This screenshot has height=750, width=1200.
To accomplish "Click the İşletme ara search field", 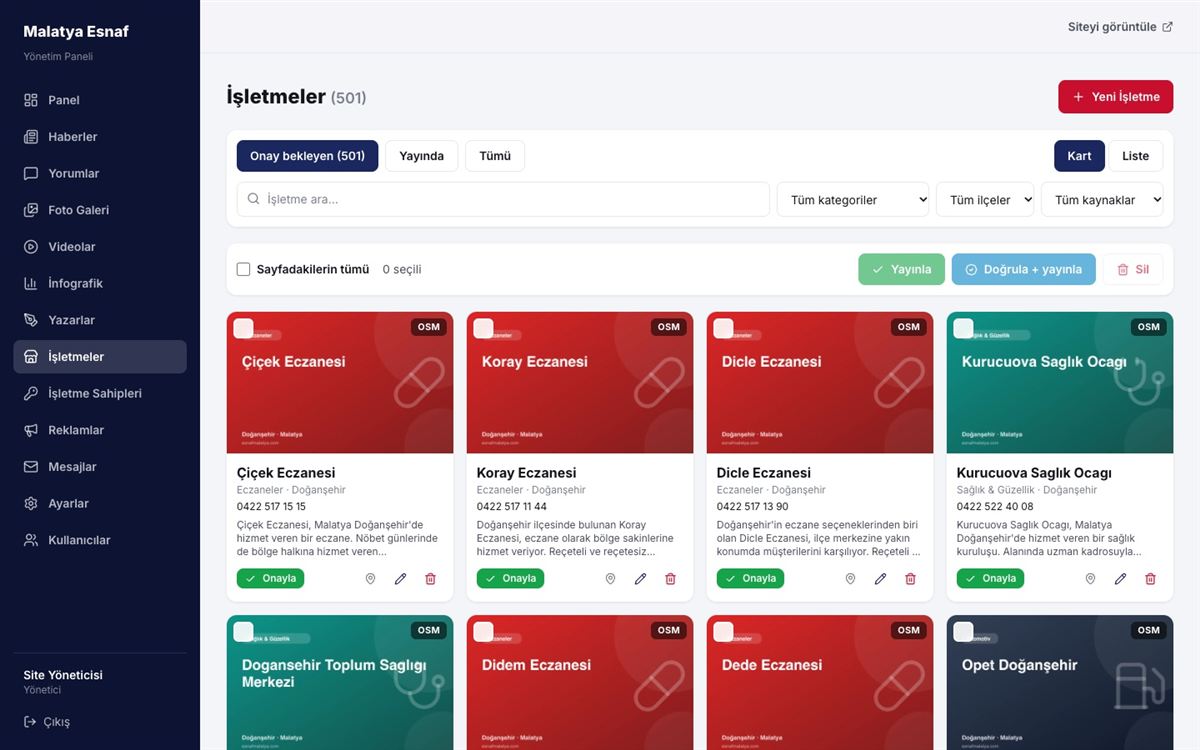I will pos(503,199).
